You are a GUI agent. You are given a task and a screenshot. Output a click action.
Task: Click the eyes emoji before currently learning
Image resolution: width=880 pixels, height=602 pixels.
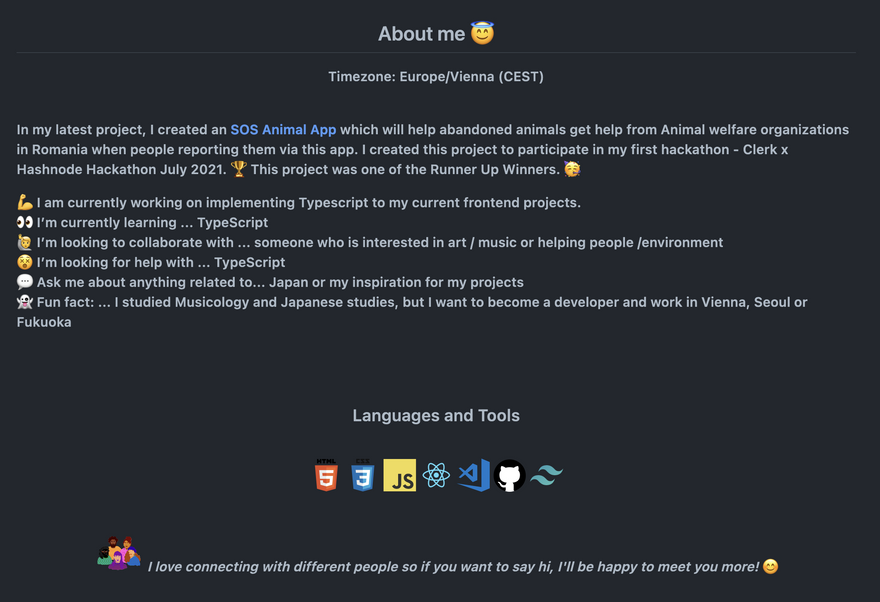25,223
